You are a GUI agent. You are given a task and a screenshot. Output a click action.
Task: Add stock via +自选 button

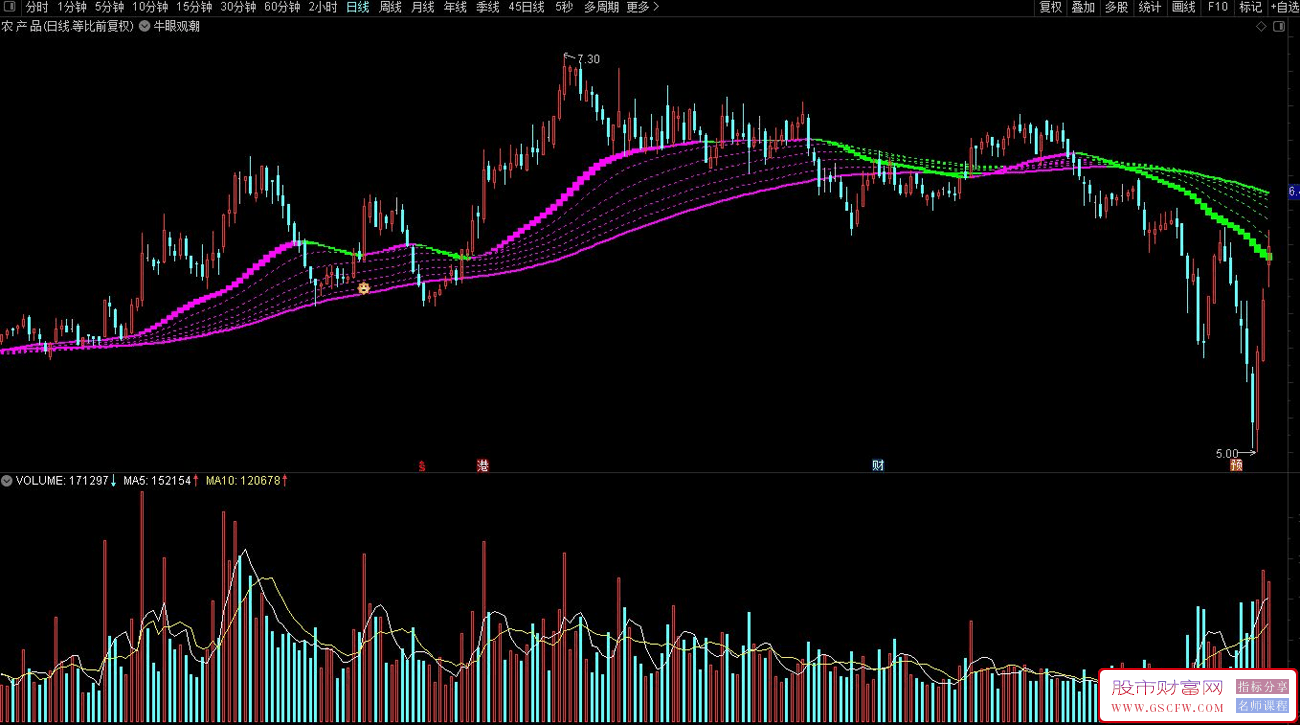(x=1285, y=7)
